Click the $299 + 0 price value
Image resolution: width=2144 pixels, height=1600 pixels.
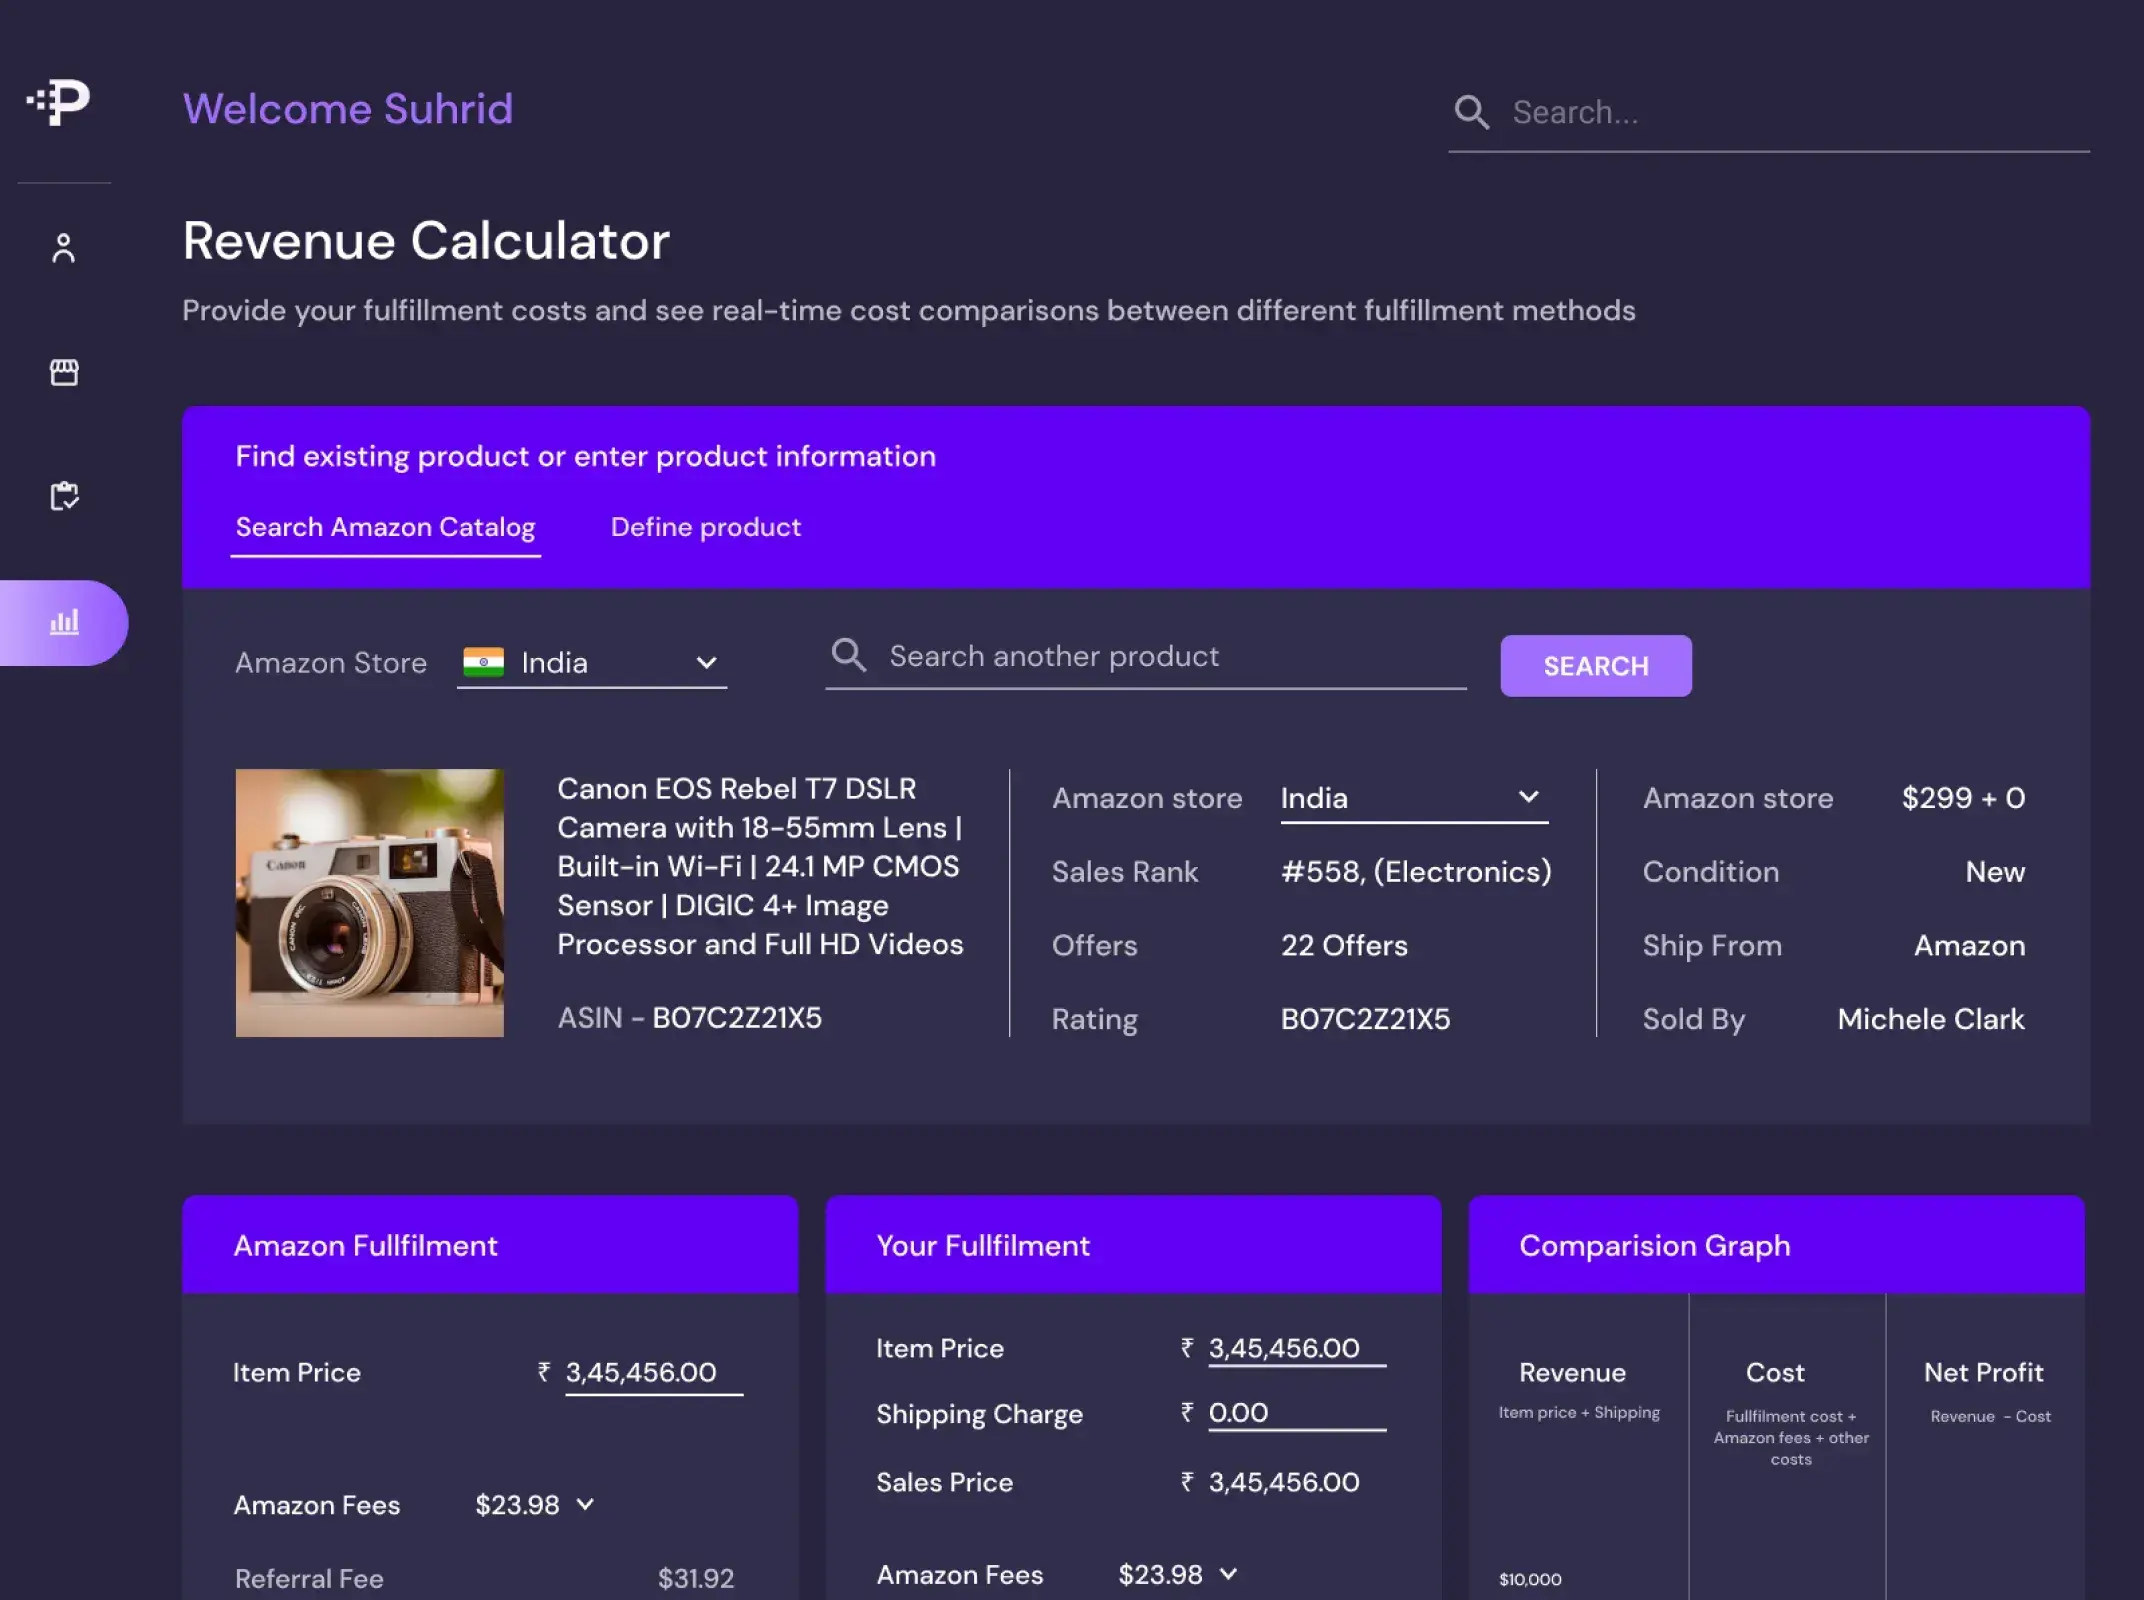pyautogui.click(x=1963, y=798)
